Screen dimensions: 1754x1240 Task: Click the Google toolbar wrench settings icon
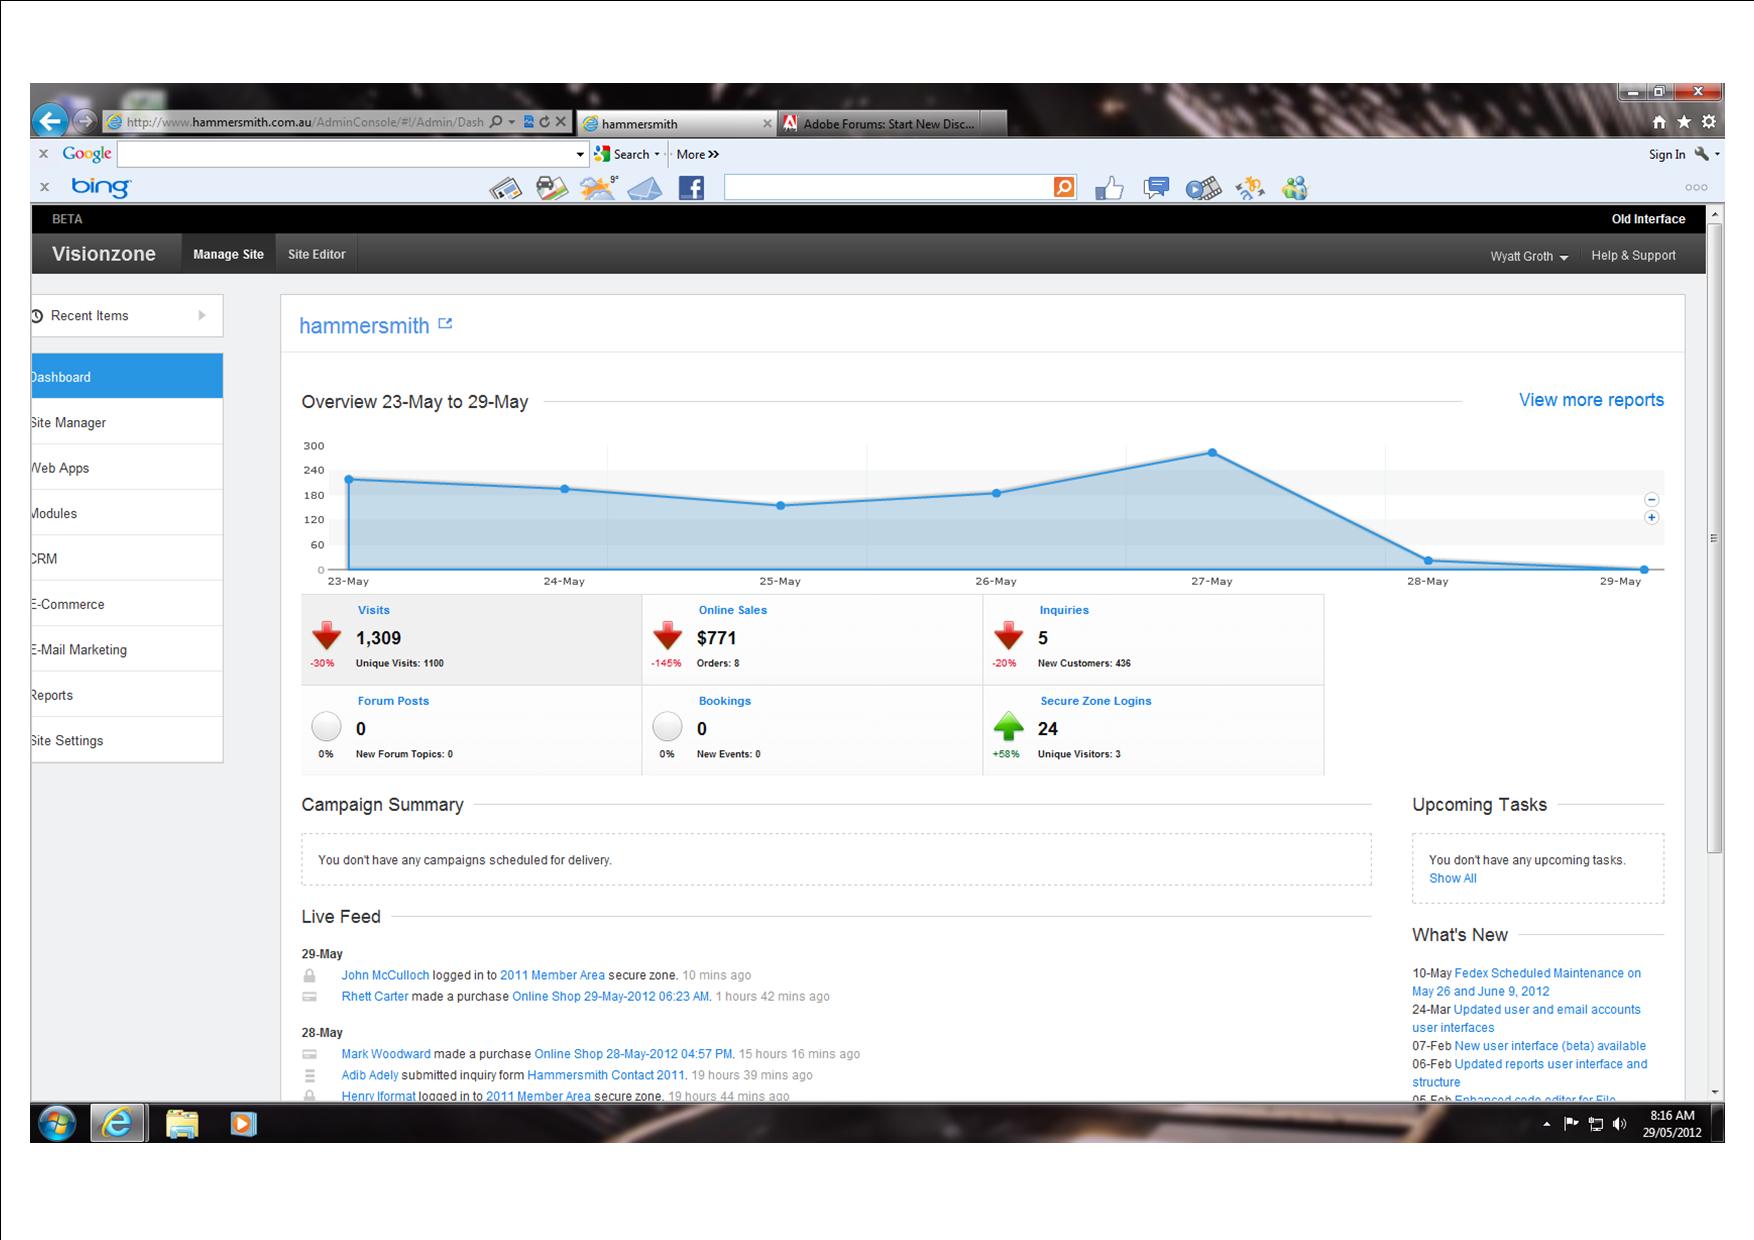[1702, 154]
